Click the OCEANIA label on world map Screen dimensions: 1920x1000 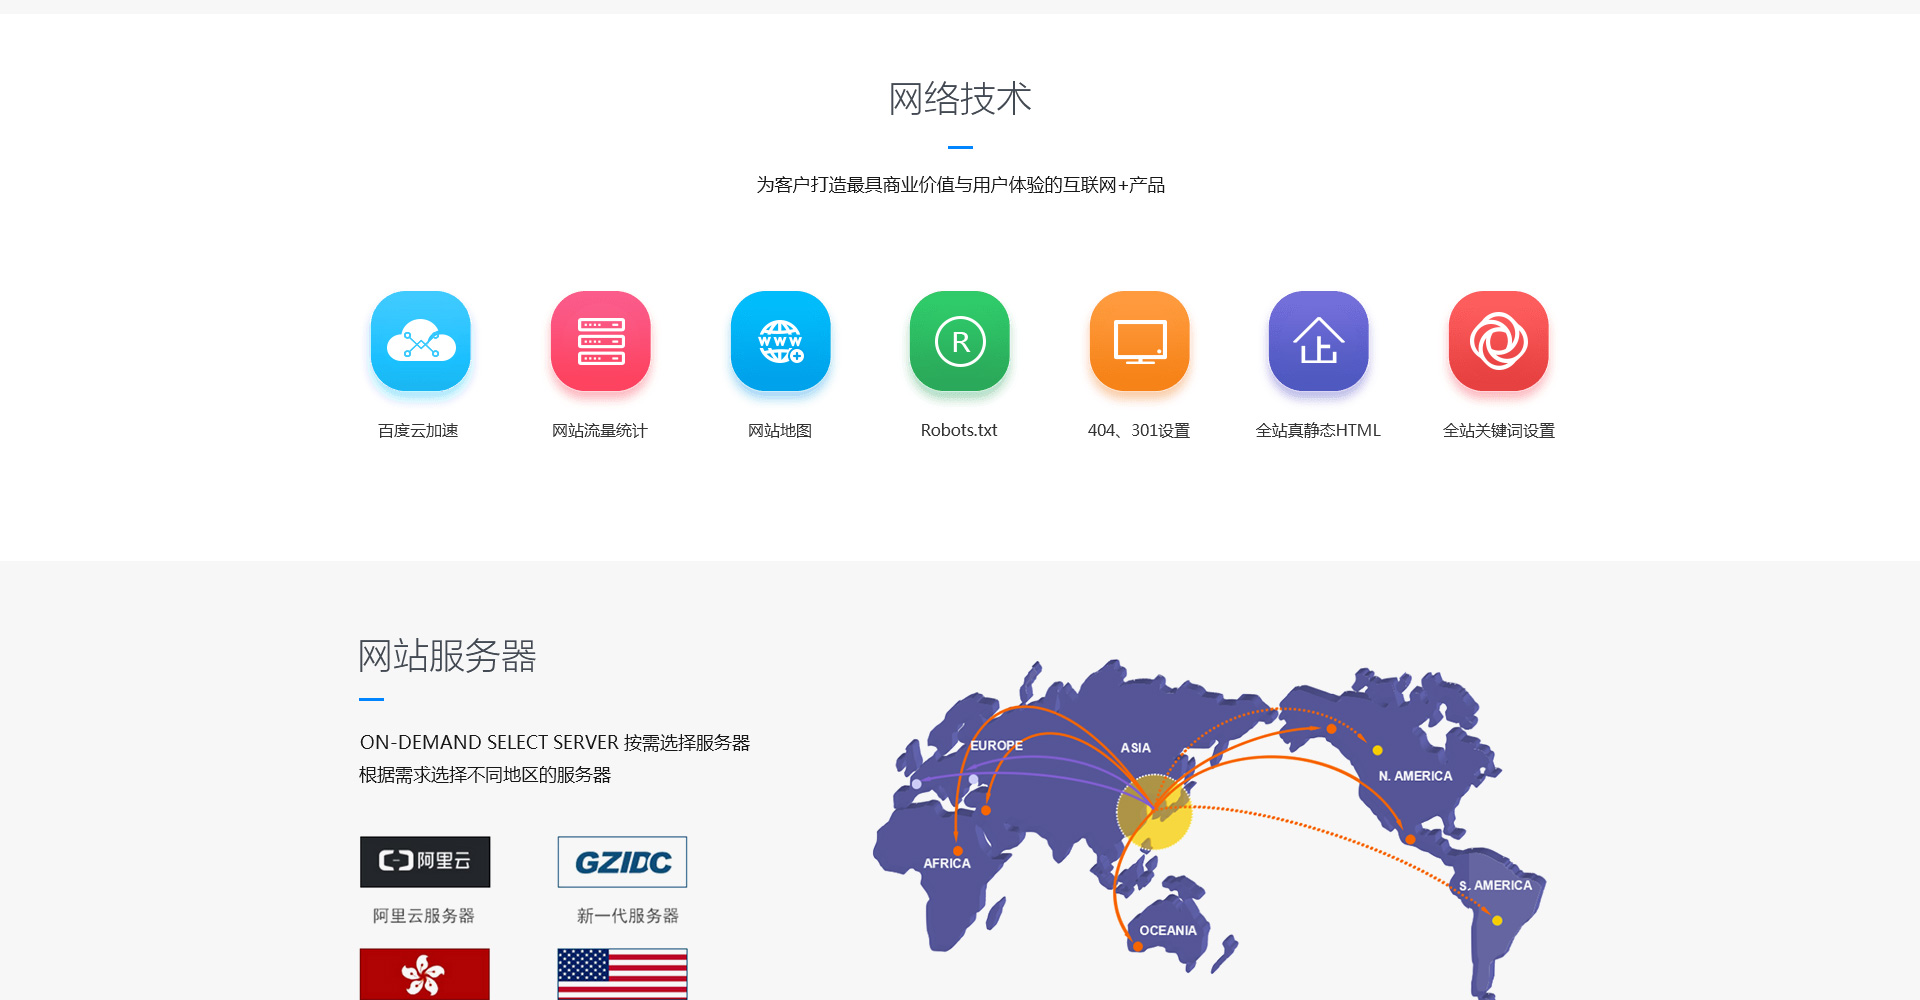[1167, 931]
